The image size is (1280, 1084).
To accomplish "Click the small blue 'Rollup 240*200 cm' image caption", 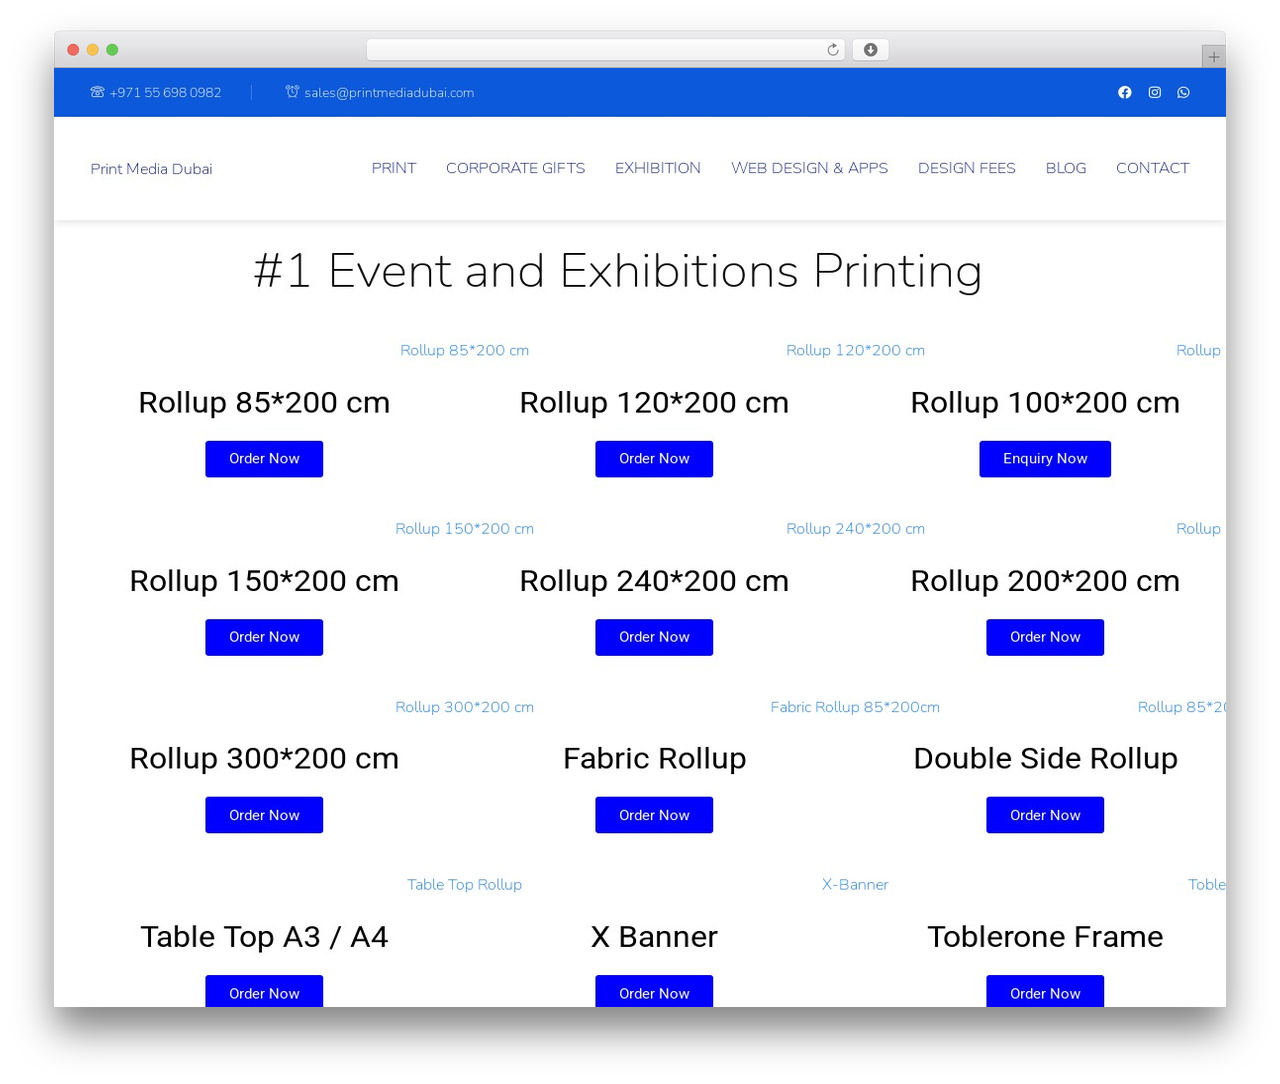I will [856, 528].
